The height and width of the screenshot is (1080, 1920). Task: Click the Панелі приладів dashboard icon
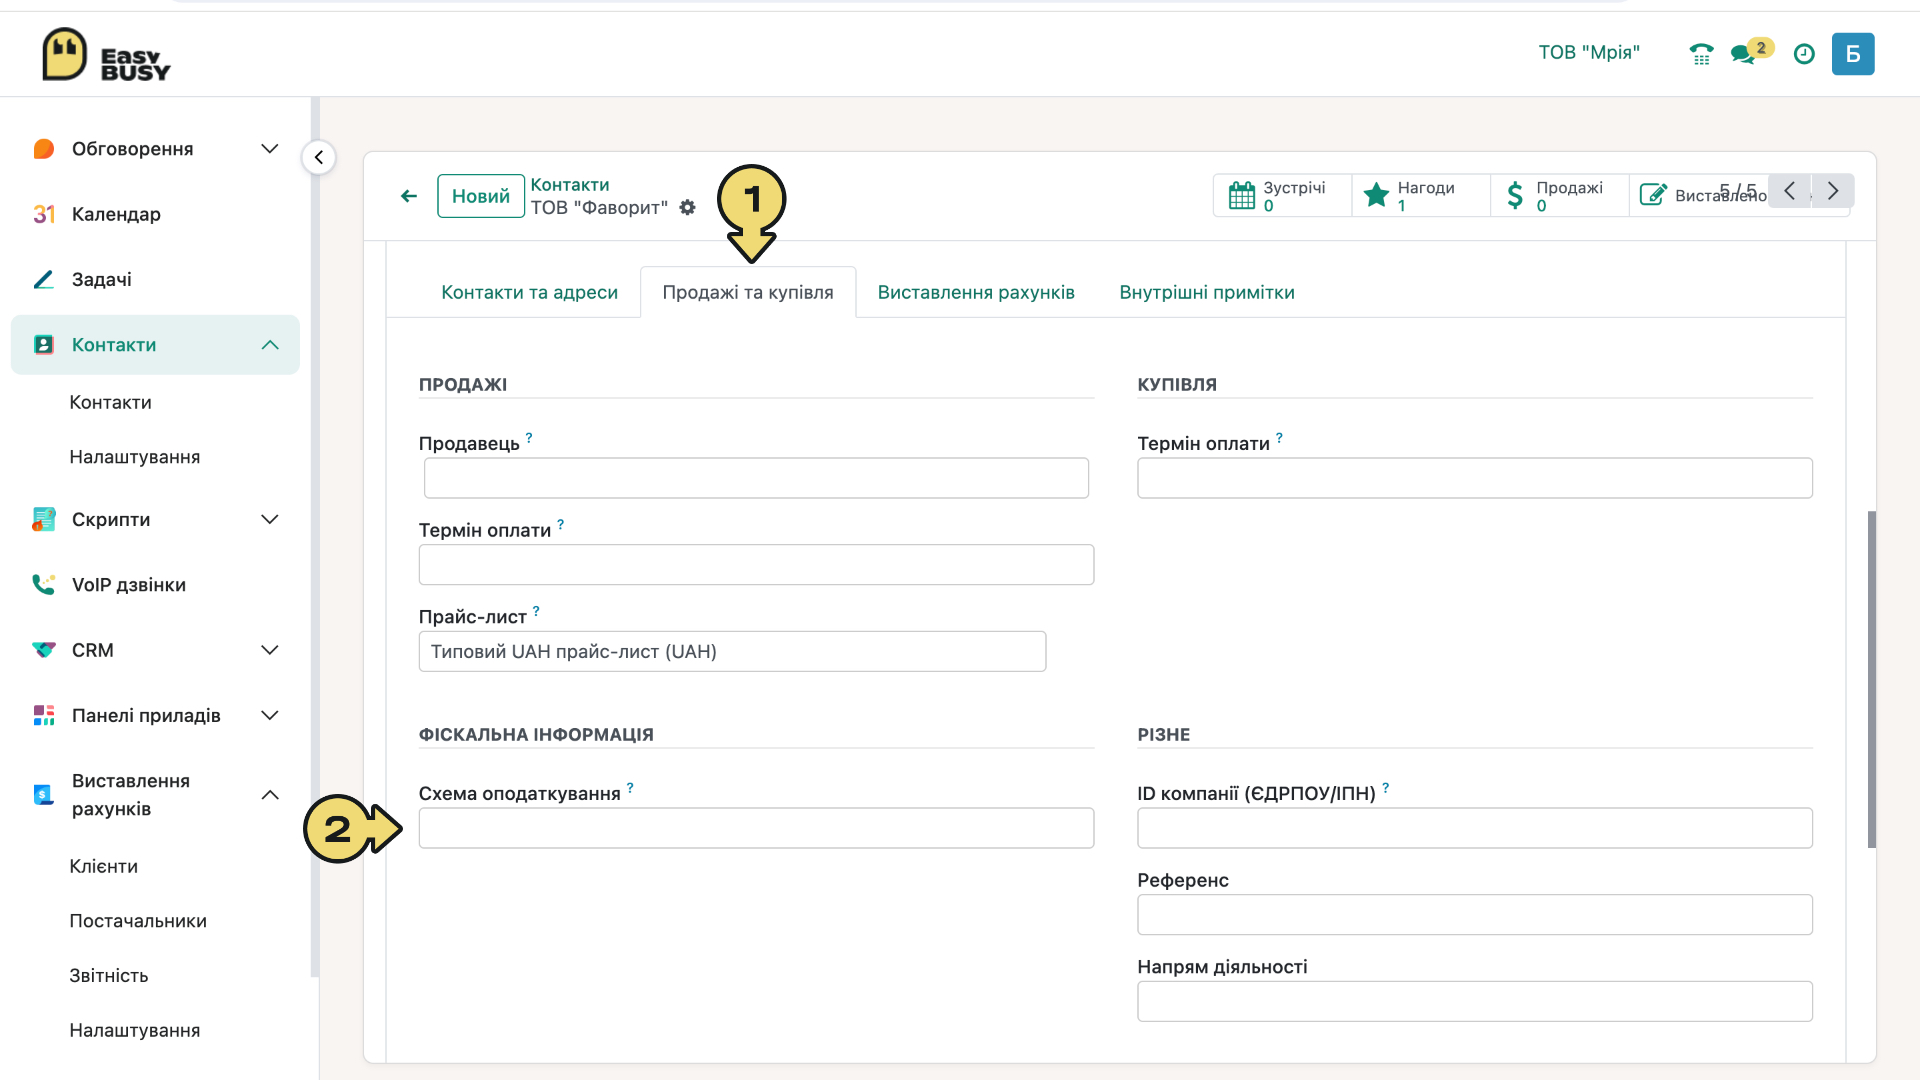pos(43,715)
